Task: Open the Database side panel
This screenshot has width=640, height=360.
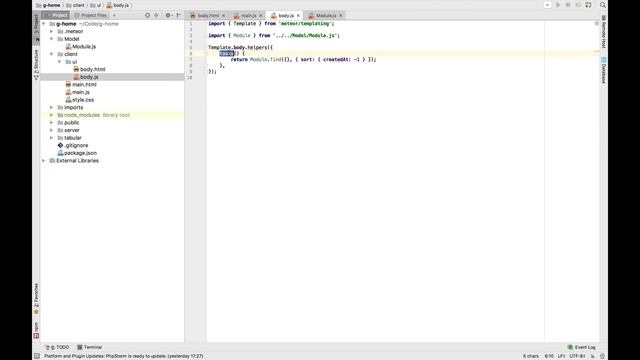Action: point(604,70)
